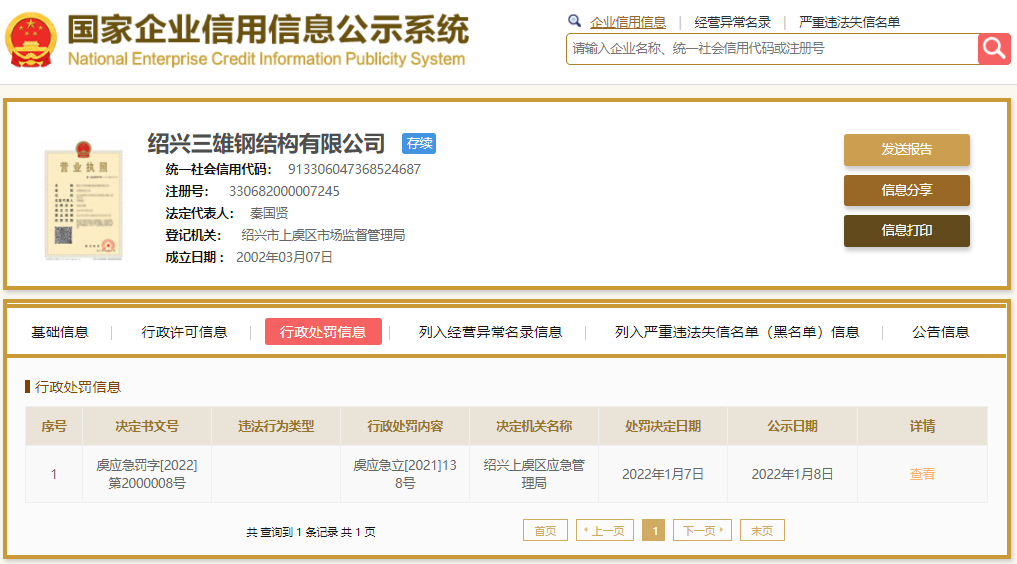
Task: Click the 详情 column header
Action: click(922, 427)
